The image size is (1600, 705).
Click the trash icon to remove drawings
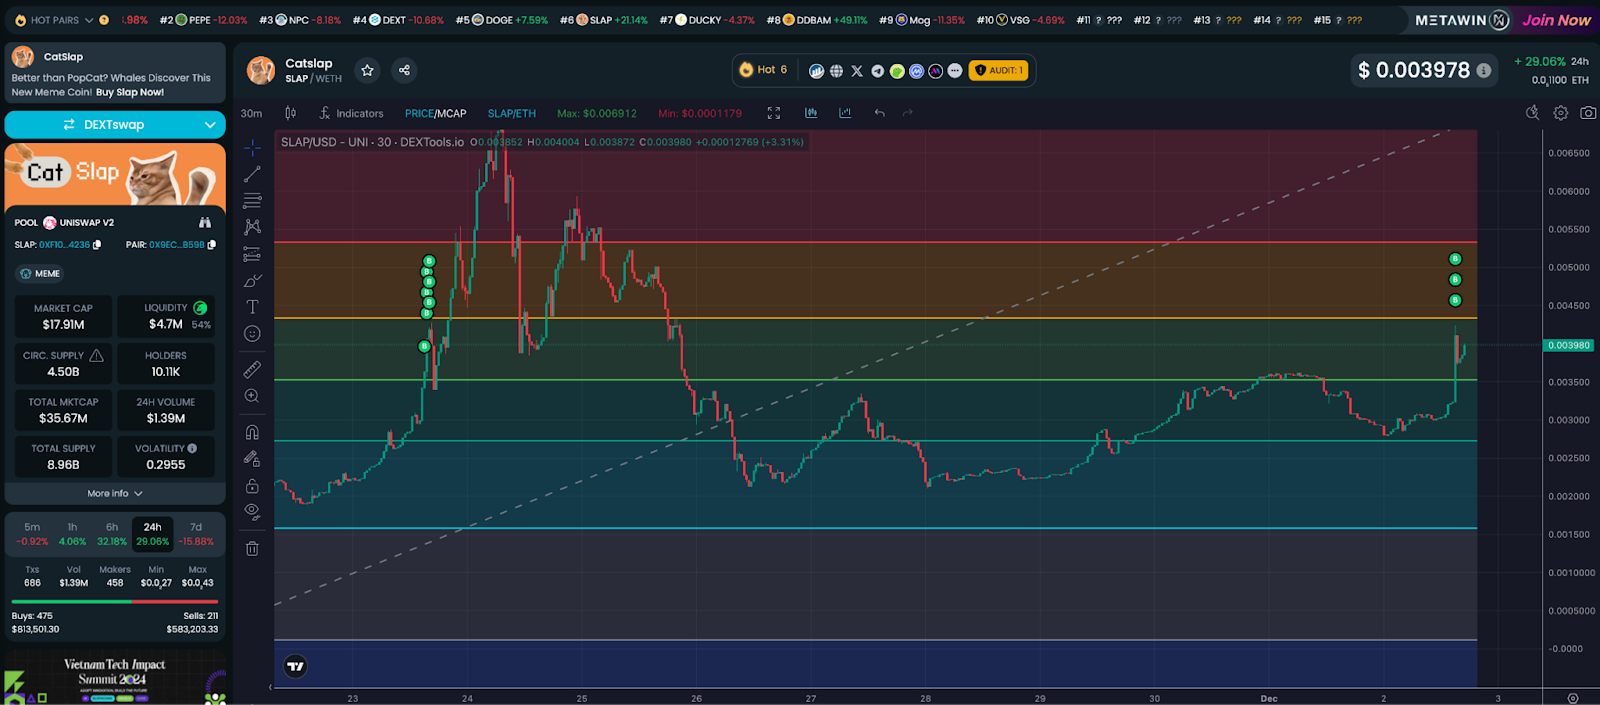coord(252,548)
